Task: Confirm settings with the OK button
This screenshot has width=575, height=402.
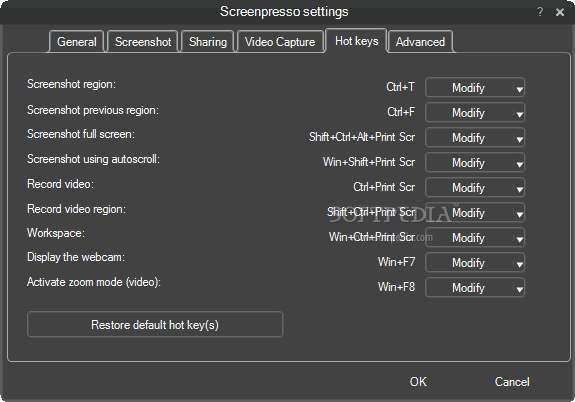Action: point(418,381)
